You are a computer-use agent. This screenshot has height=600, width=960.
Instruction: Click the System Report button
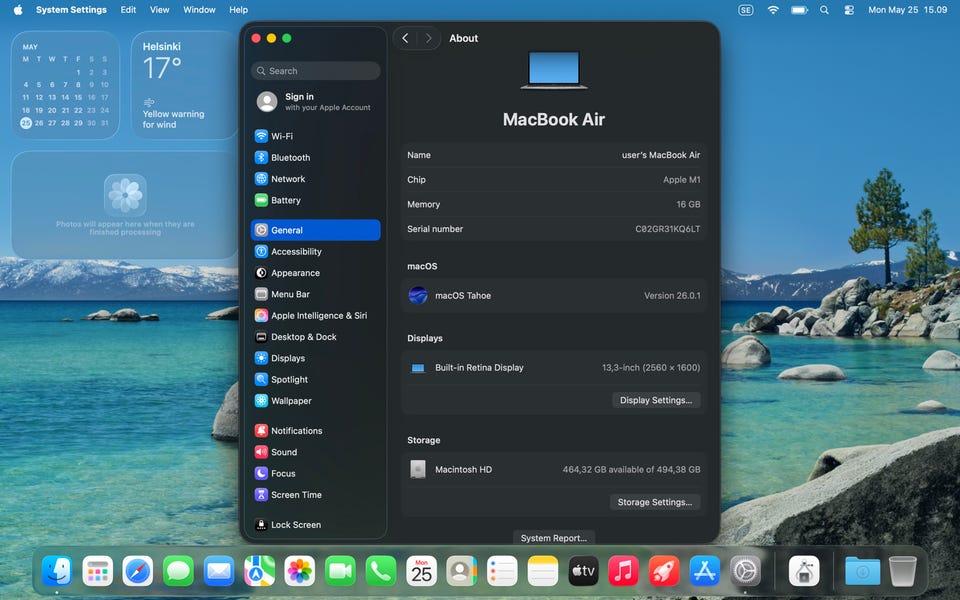pos(553,538)
